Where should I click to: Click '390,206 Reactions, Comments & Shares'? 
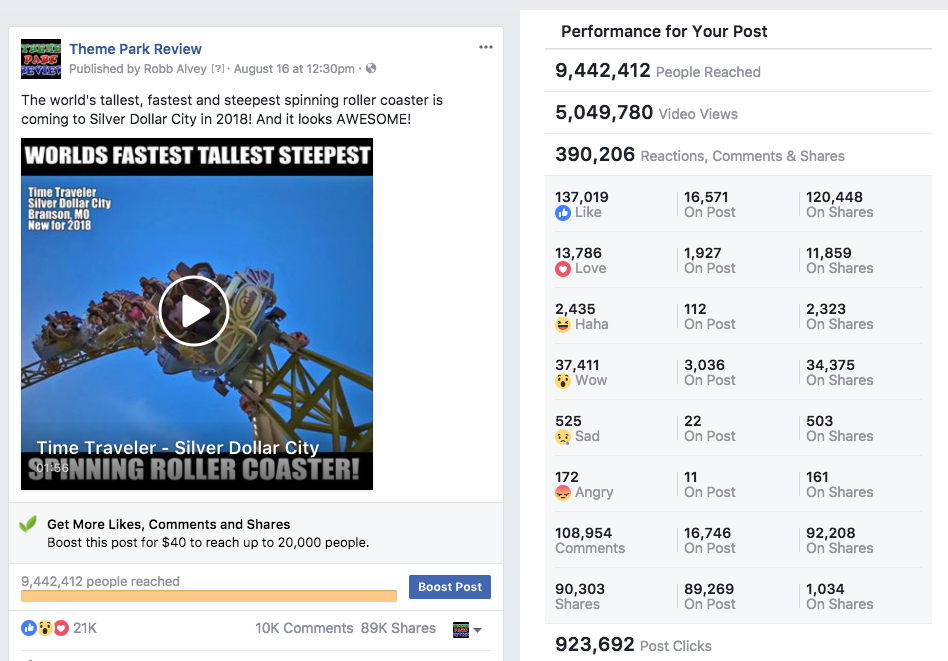[x=700, y=155]
